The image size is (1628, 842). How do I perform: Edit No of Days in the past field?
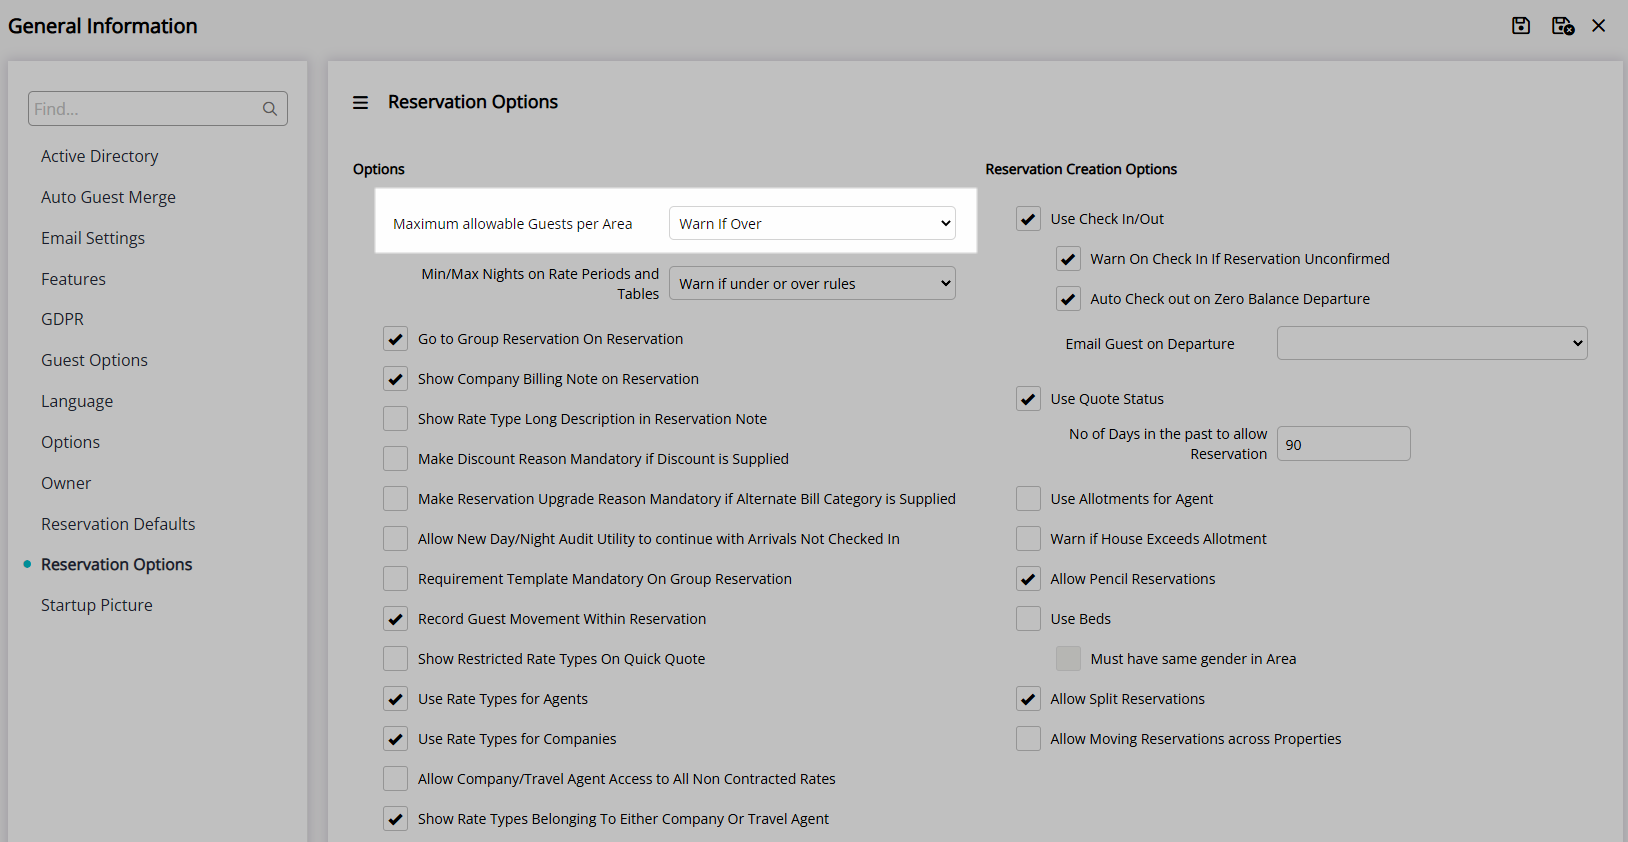1343,444
